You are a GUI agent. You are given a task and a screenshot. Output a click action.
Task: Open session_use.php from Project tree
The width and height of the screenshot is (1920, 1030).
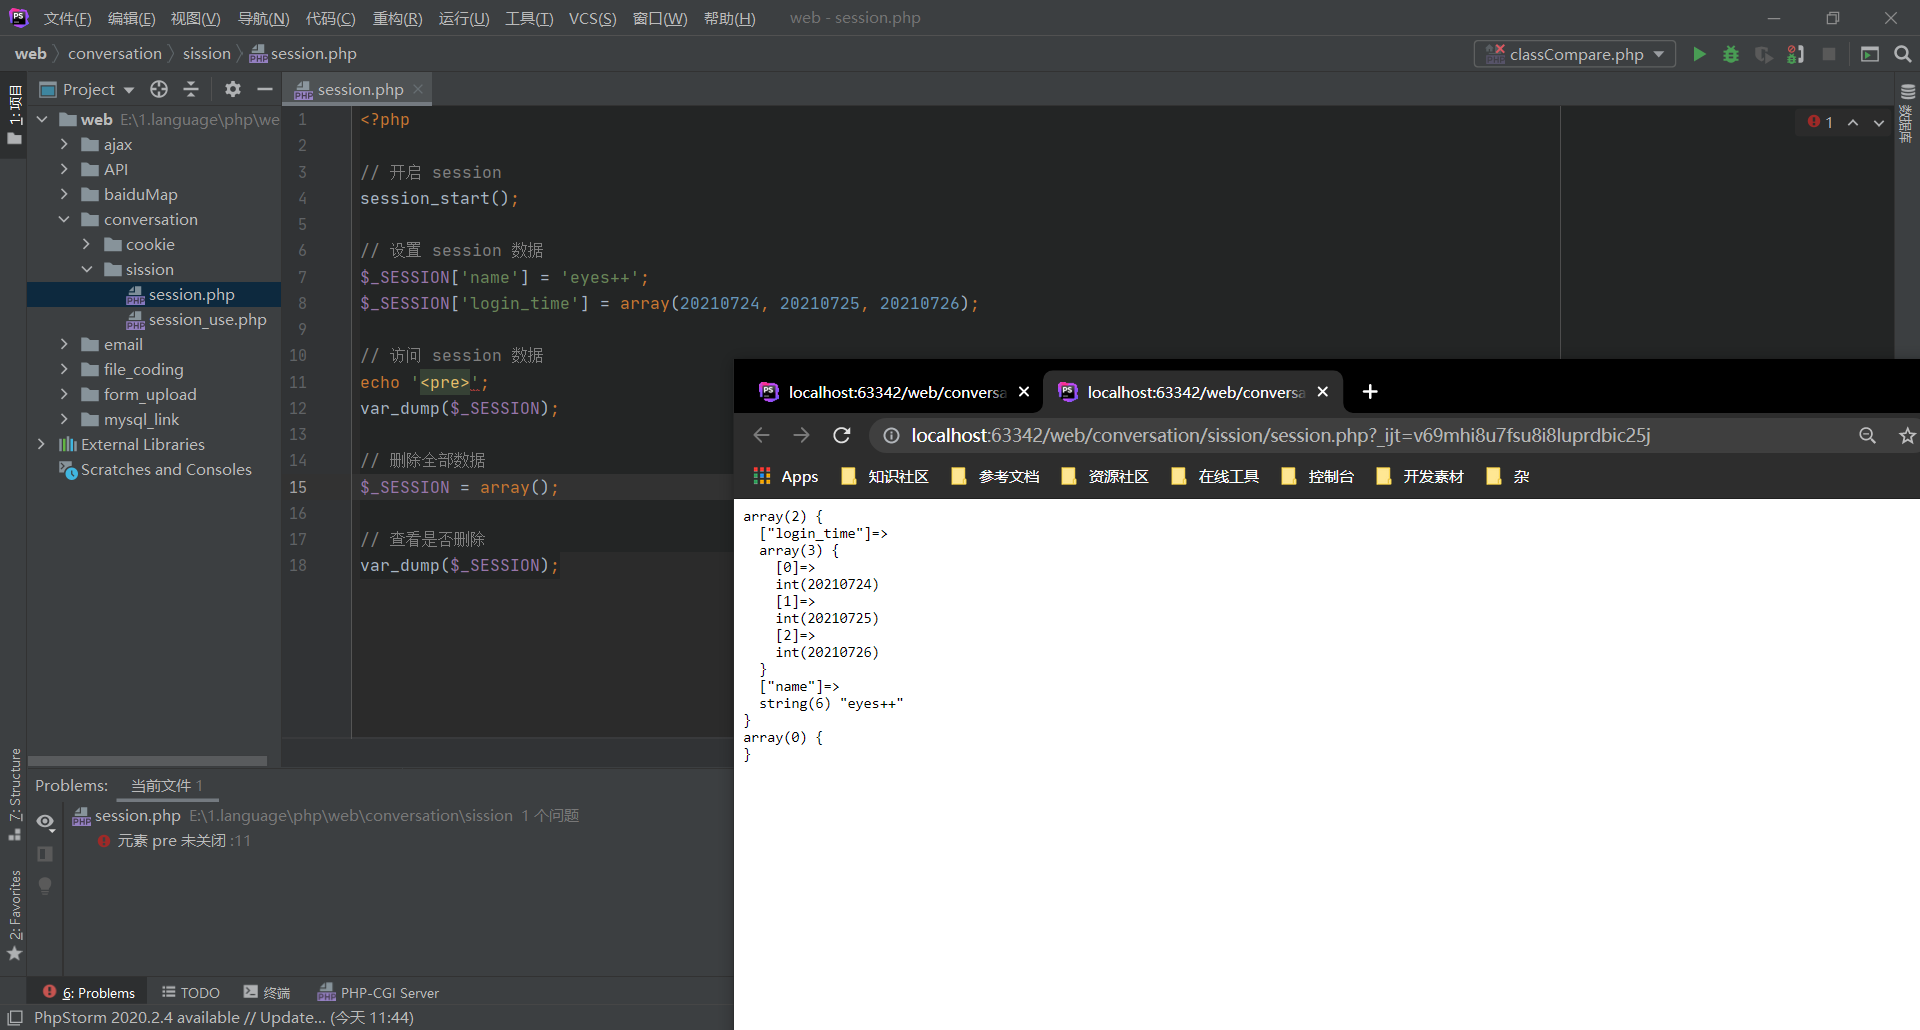tap(207, 319)
